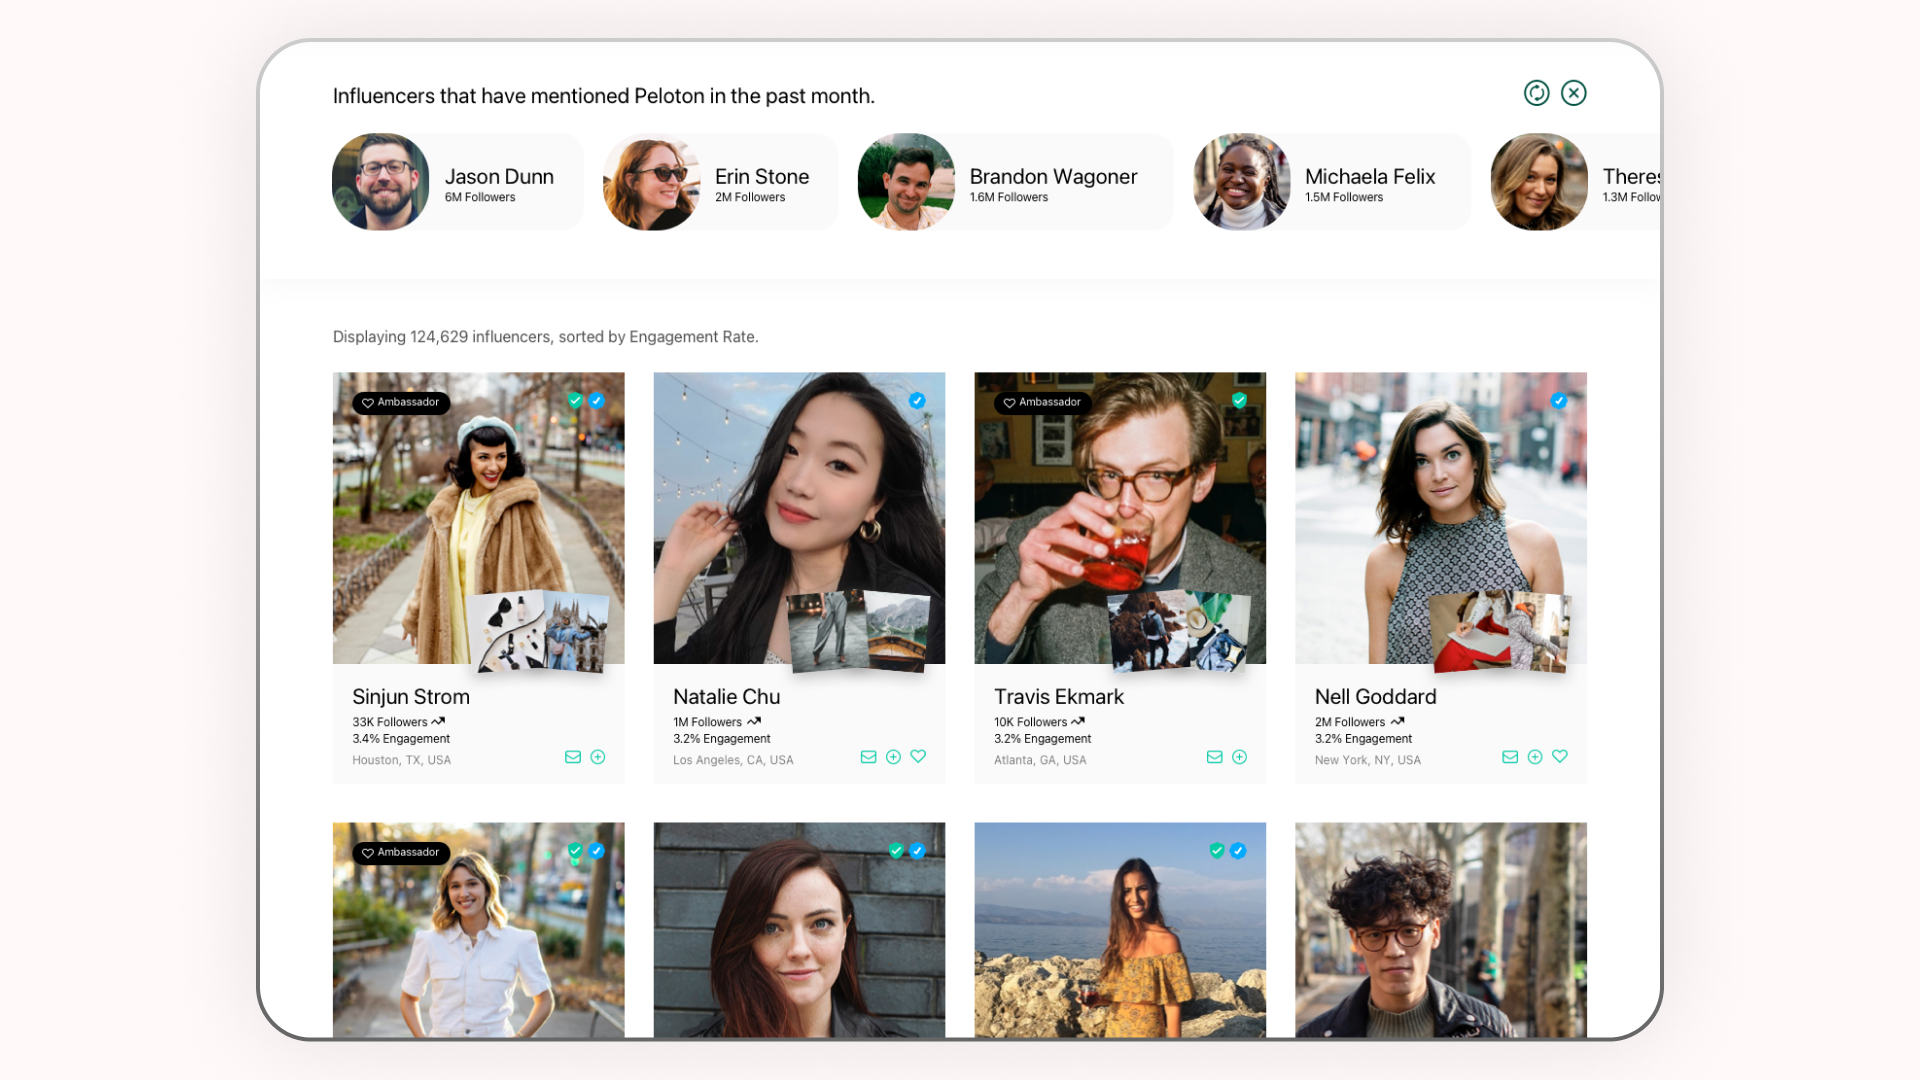Favorite Nell Goddard with the heart icon

(x=1560, y=756)
